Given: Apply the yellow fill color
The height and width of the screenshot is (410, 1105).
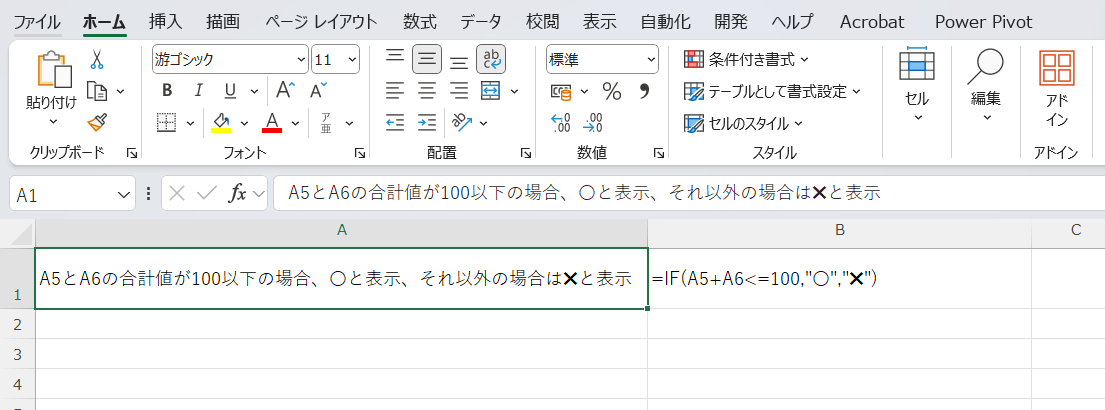Looking at the screenshot, I should tap(221, 123).
